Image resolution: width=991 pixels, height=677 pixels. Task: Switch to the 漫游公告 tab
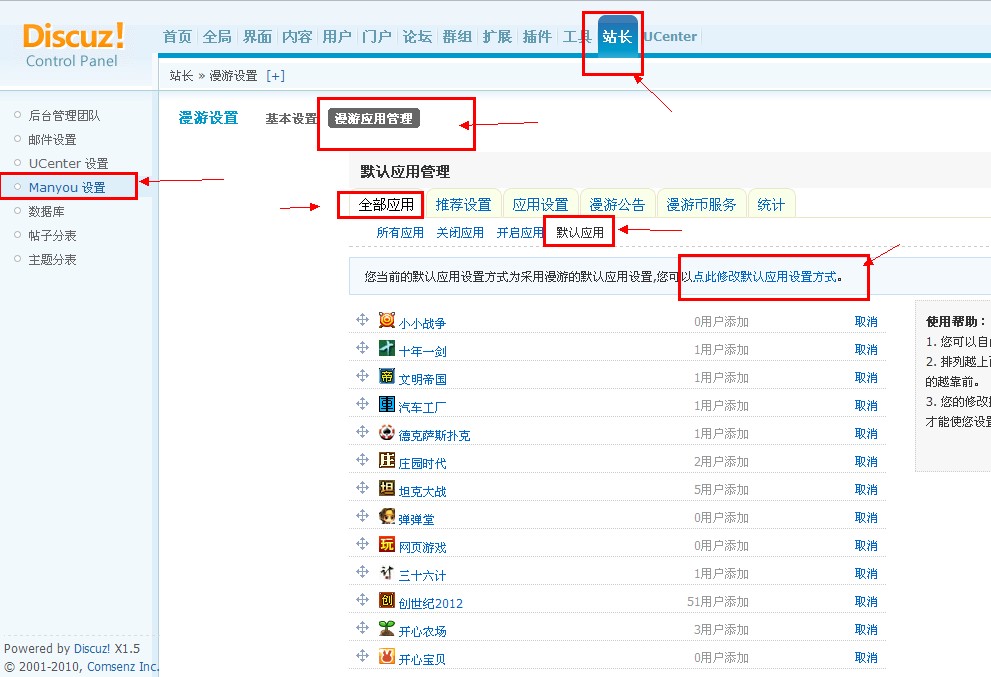coord(617,205)
